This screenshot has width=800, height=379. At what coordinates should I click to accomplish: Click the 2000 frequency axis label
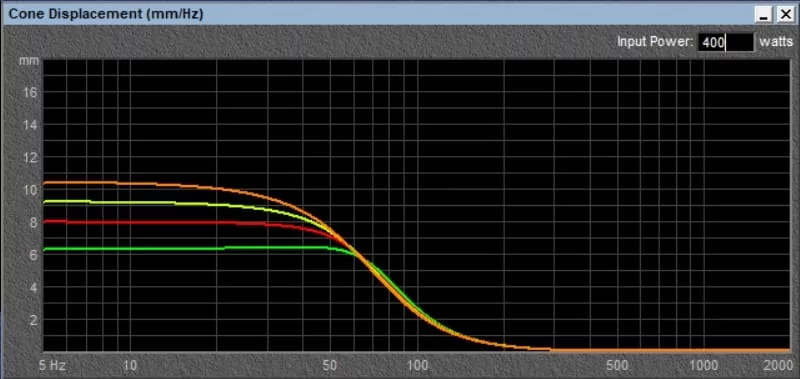click(x=779, y=365)
